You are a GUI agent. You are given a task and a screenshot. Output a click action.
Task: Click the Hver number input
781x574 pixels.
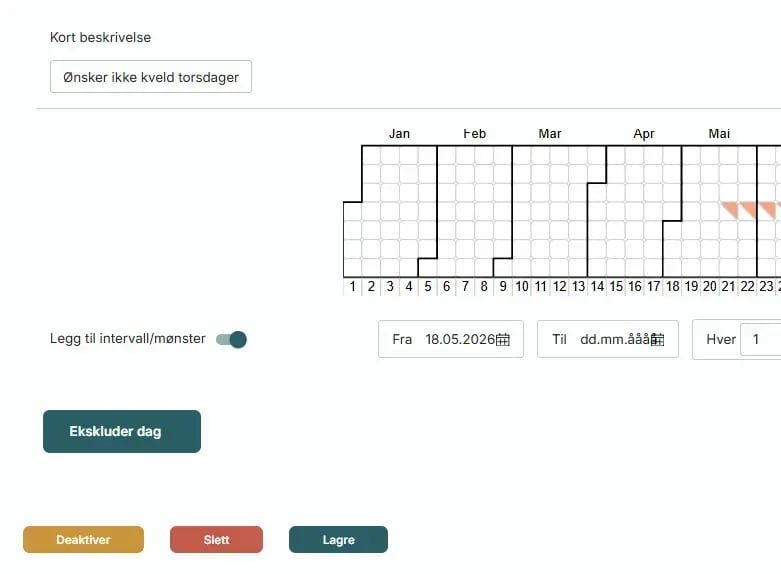pos(761,339)
